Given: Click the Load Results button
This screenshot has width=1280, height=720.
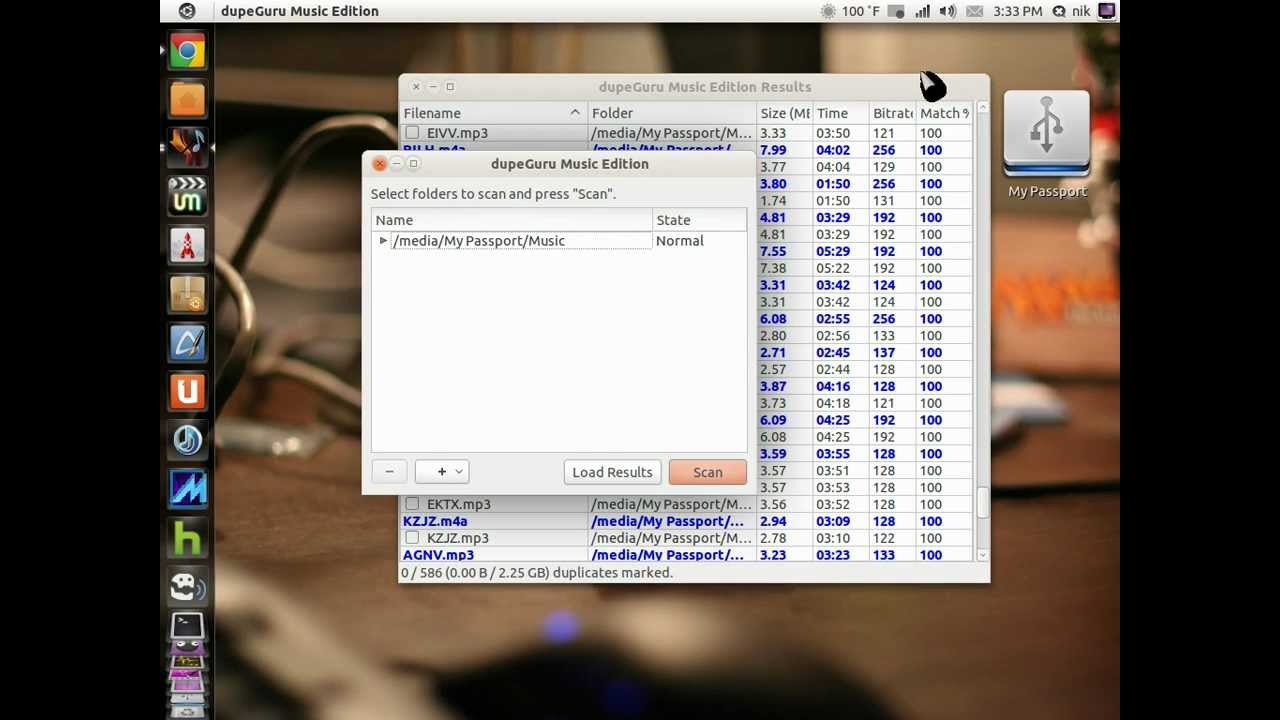Looking at the screenshot, I should [612, 472].
